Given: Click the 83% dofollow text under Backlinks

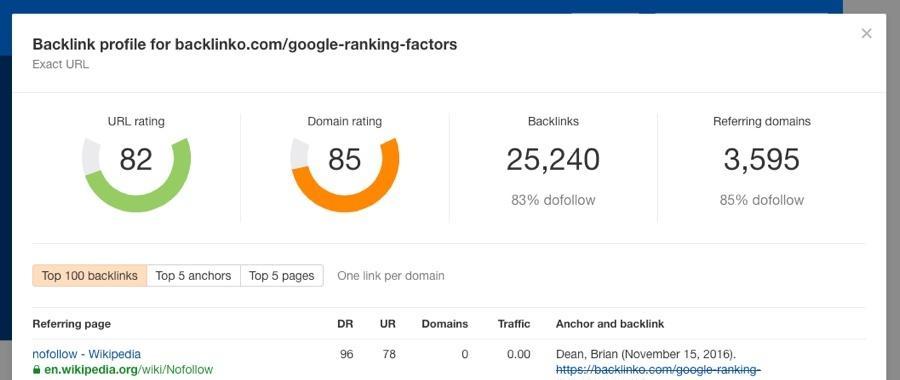Looking at the screenshot, I should (553, 200).
